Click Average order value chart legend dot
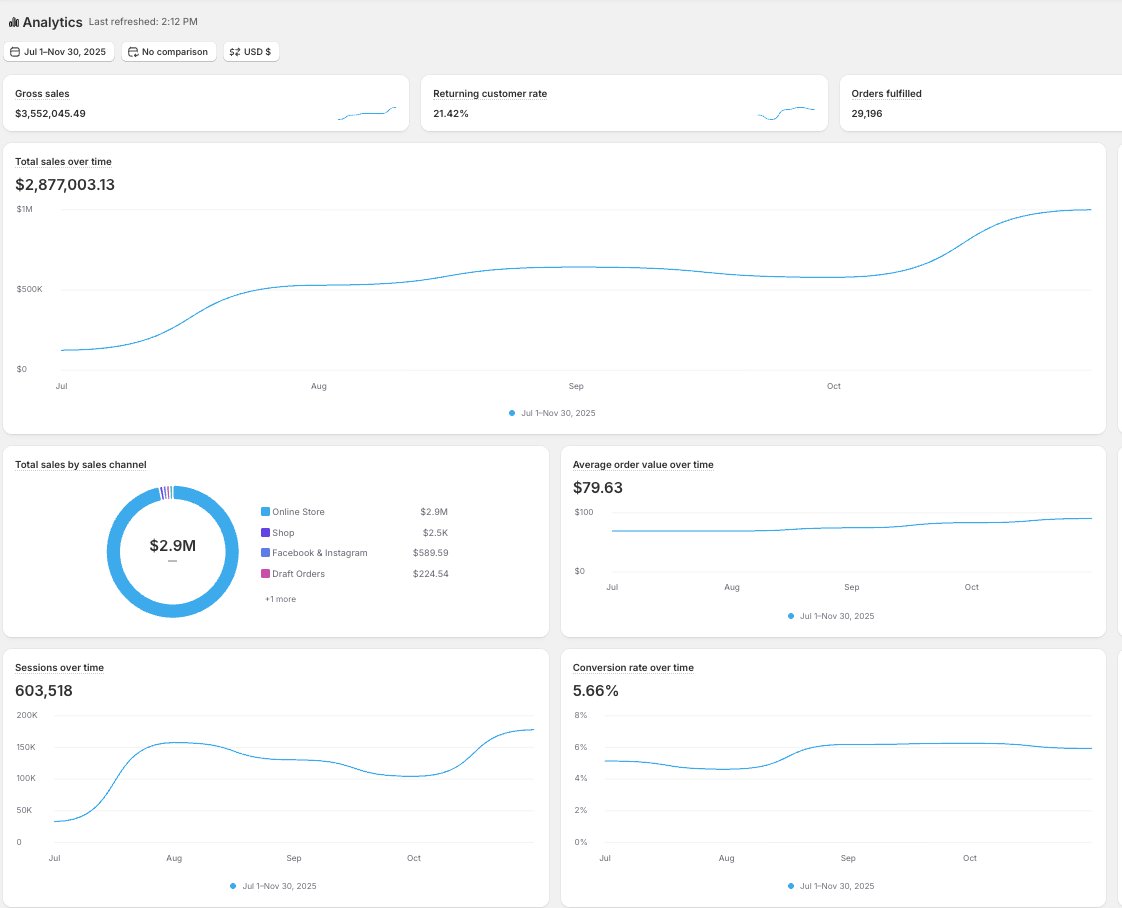1122x908 pixels. coord(791,616)
